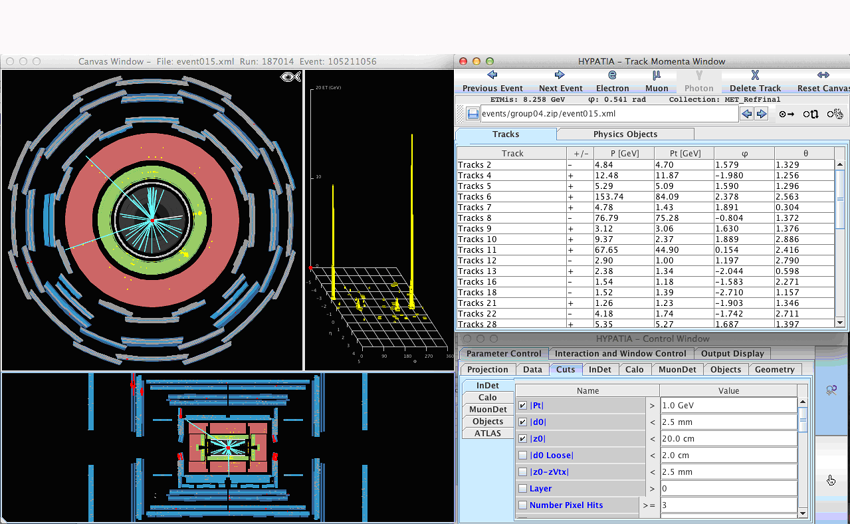This screenshot has width=850, height=524.
Task: Select the circle-with-arrow mode icon
Action: click(x=787, y=114)
